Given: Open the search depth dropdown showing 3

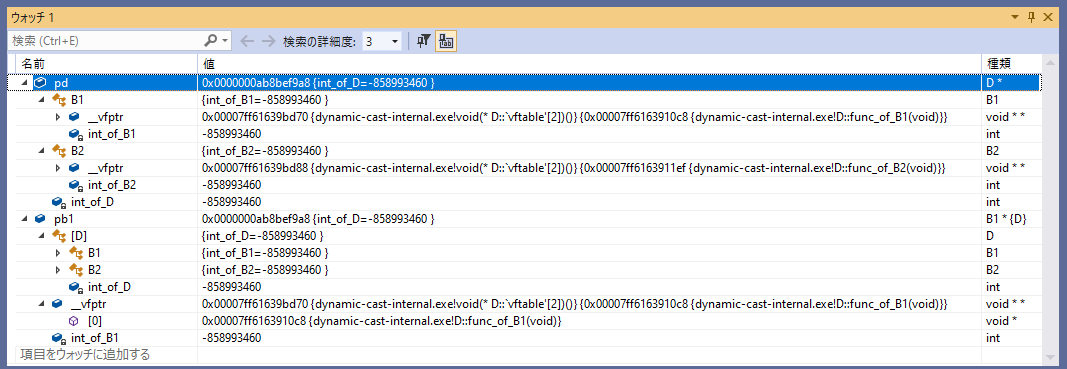Looking at the screenshot, I should coord(382,42).
